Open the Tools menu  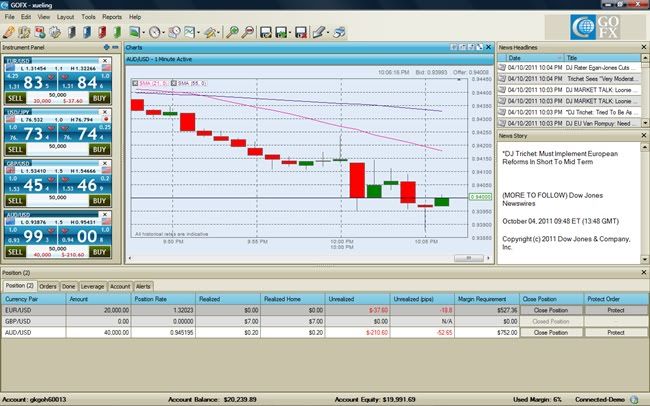tap(89, 18)
